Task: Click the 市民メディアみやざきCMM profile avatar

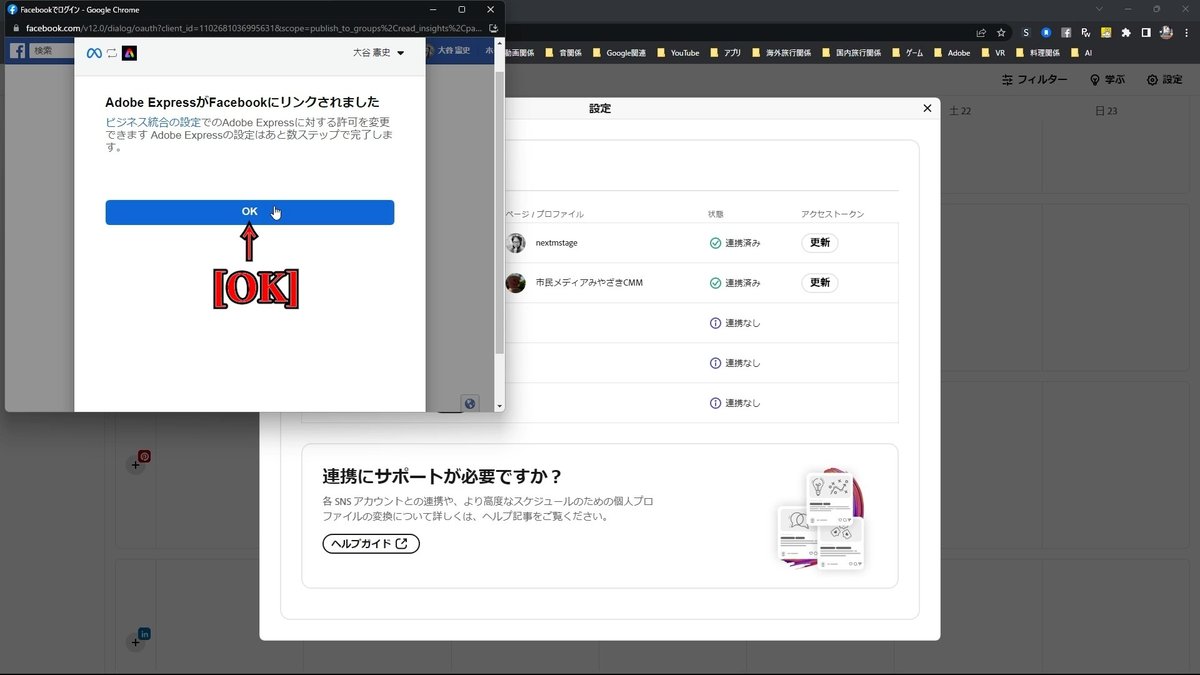Action: pyautogui.click(x=516, y=283)
